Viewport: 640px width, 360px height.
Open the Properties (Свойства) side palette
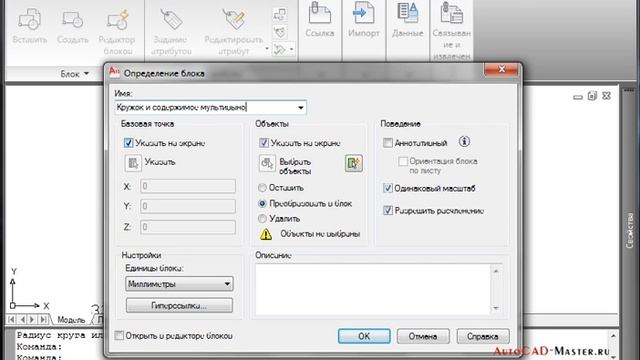tap(629, 231)
